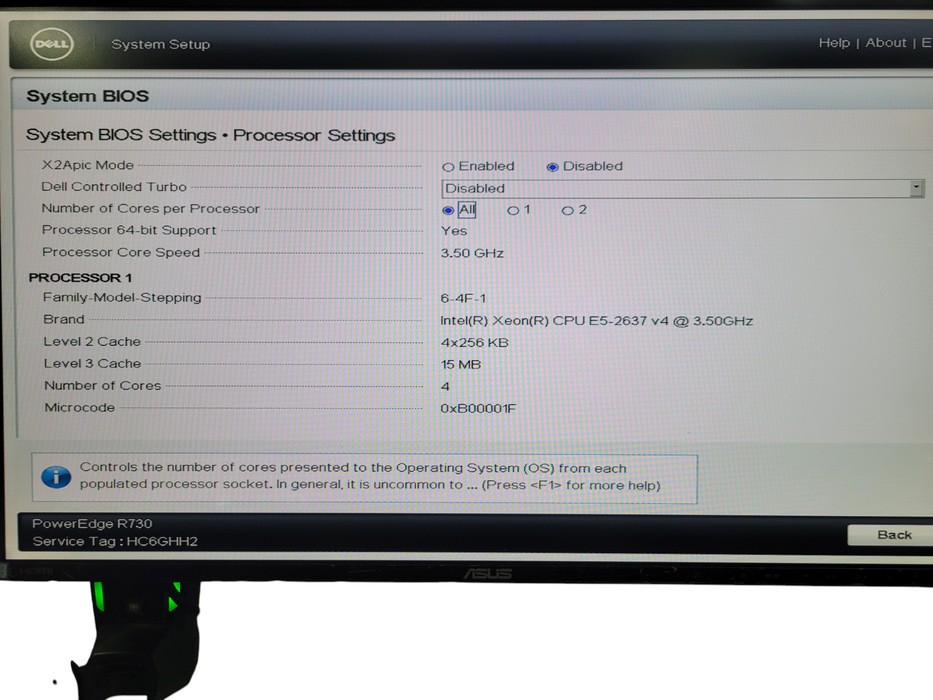The width and height of the screenshot is (933, 700).
Task: Click the 15 MB cache value
Action: (461, 364)
